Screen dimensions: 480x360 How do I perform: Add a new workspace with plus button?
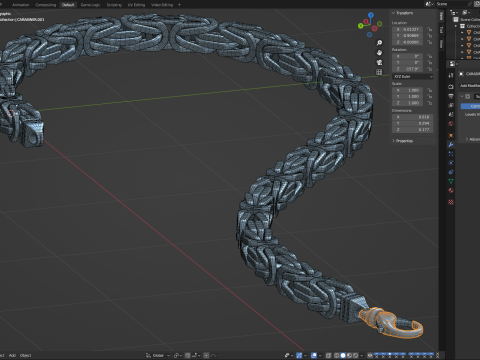click(x=179, y=5)
